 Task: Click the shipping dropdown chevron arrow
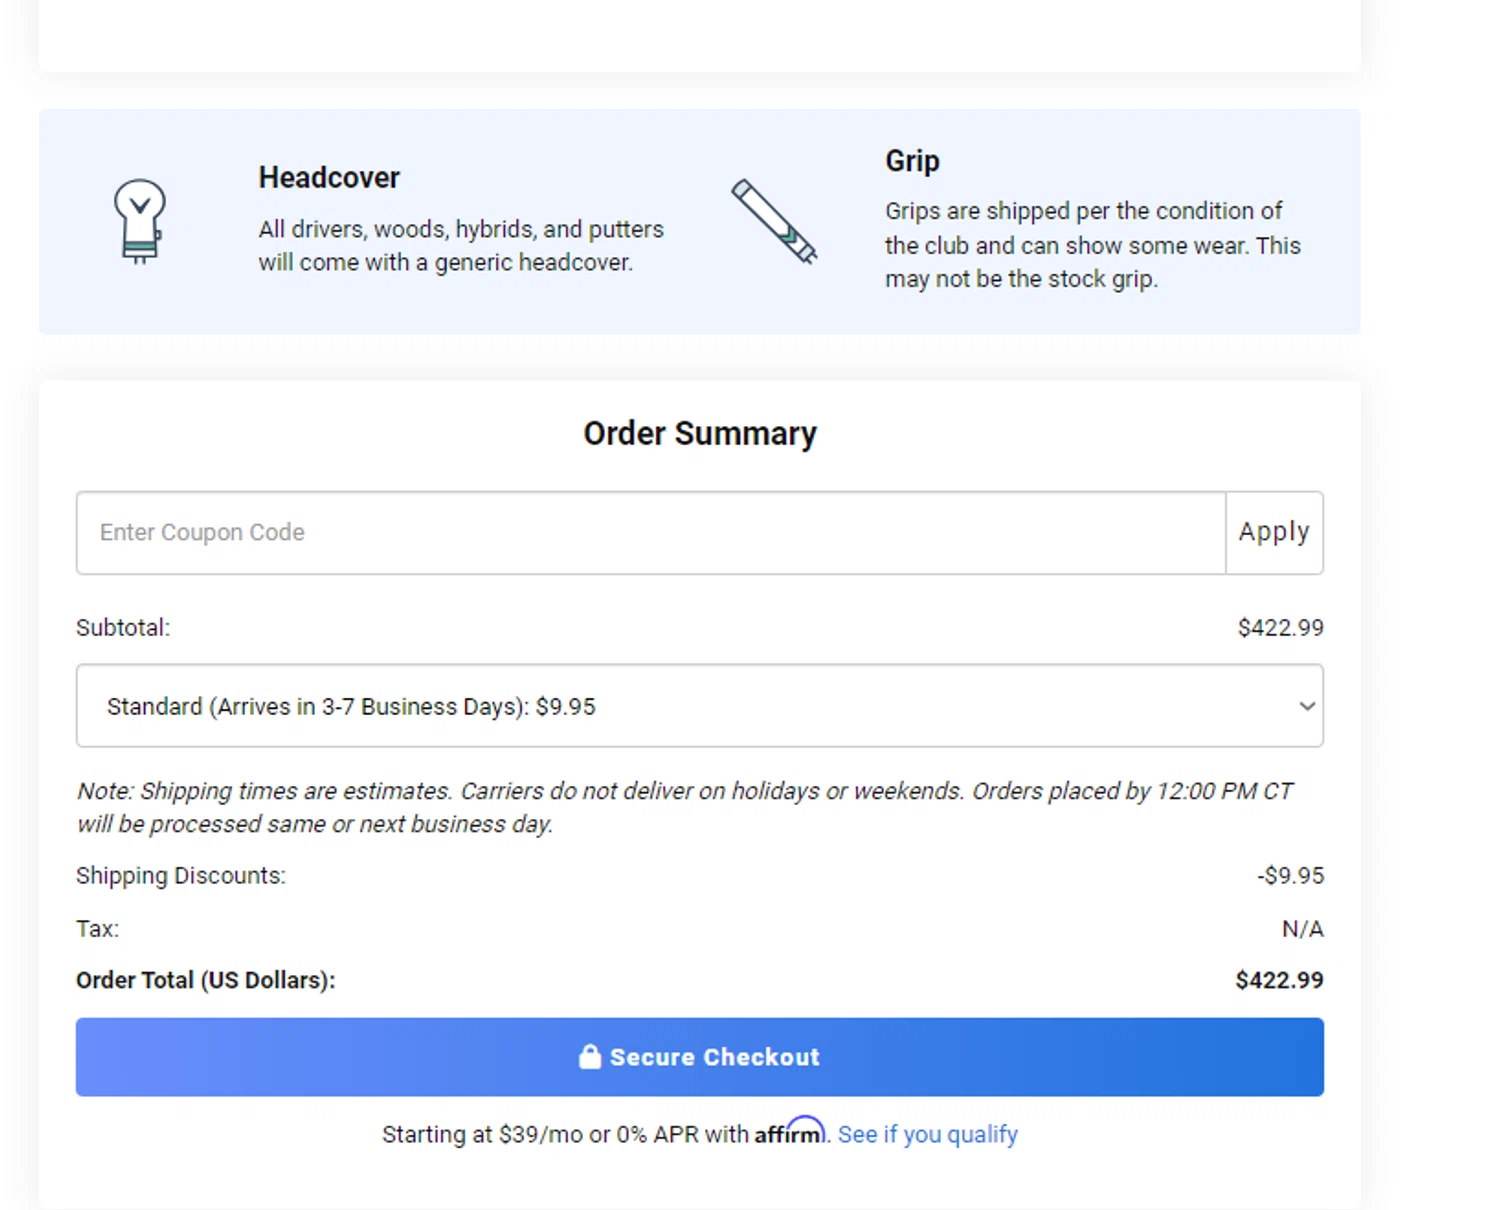click(1306, 706)
